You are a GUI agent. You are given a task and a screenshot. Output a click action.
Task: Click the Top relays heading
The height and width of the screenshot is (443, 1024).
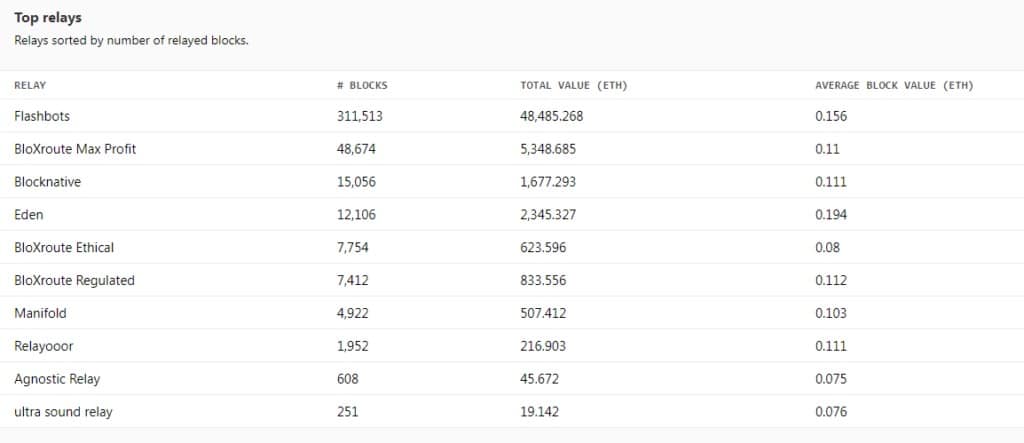click(x=48, y=18)
